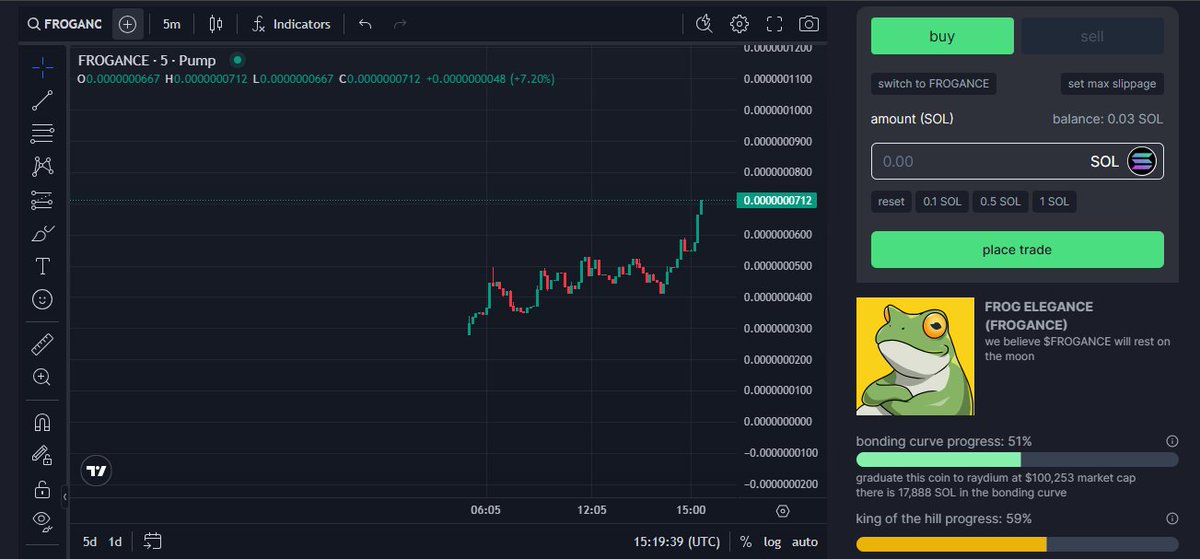Focus the SOL amount input field
The image size is (1200, 559).
(1017, 161)
